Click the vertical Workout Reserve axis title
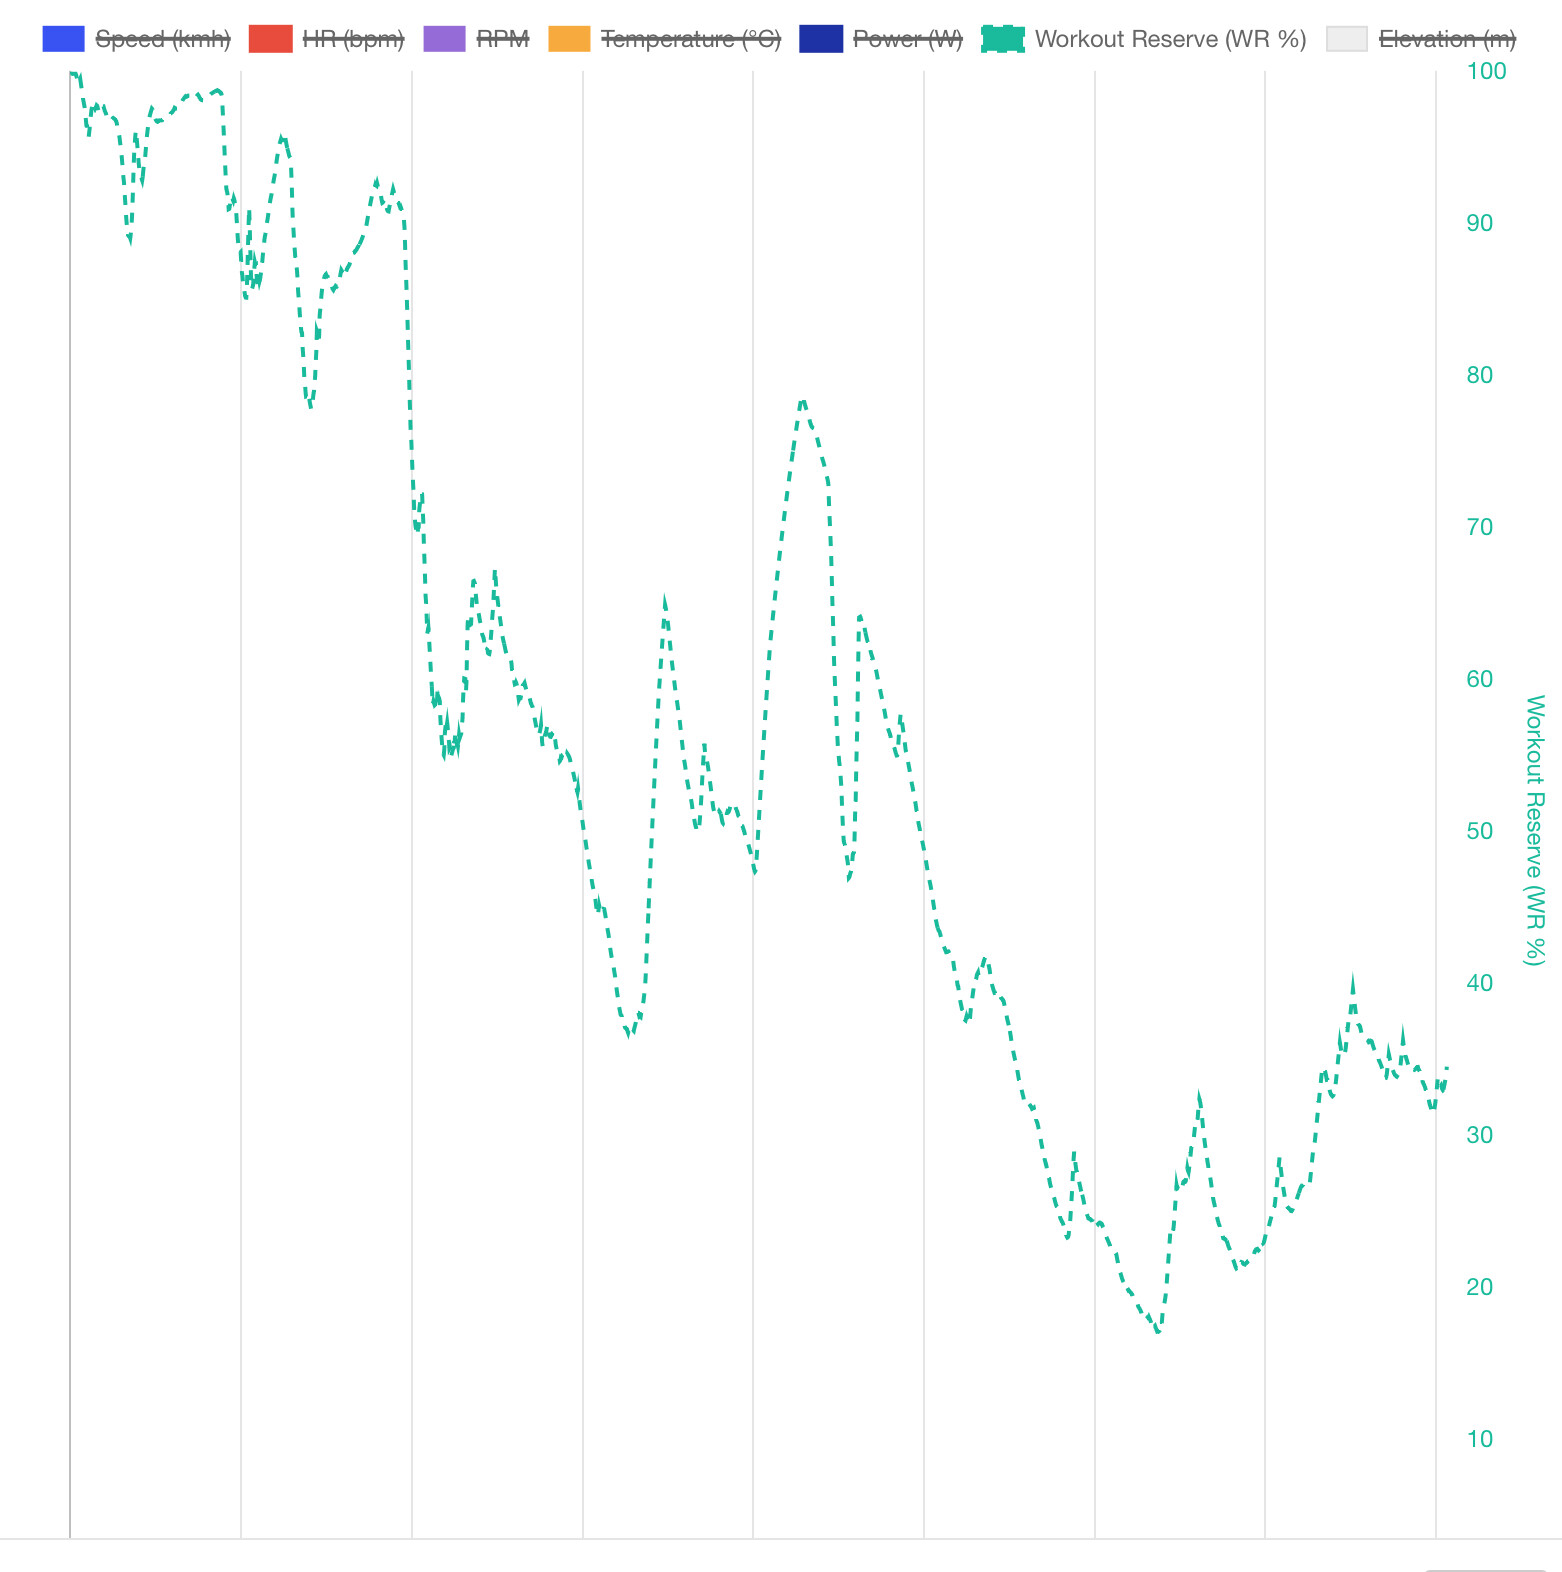Image resolution: width=1562 pixels, height=1572 pixels. tap(1534, 830)
